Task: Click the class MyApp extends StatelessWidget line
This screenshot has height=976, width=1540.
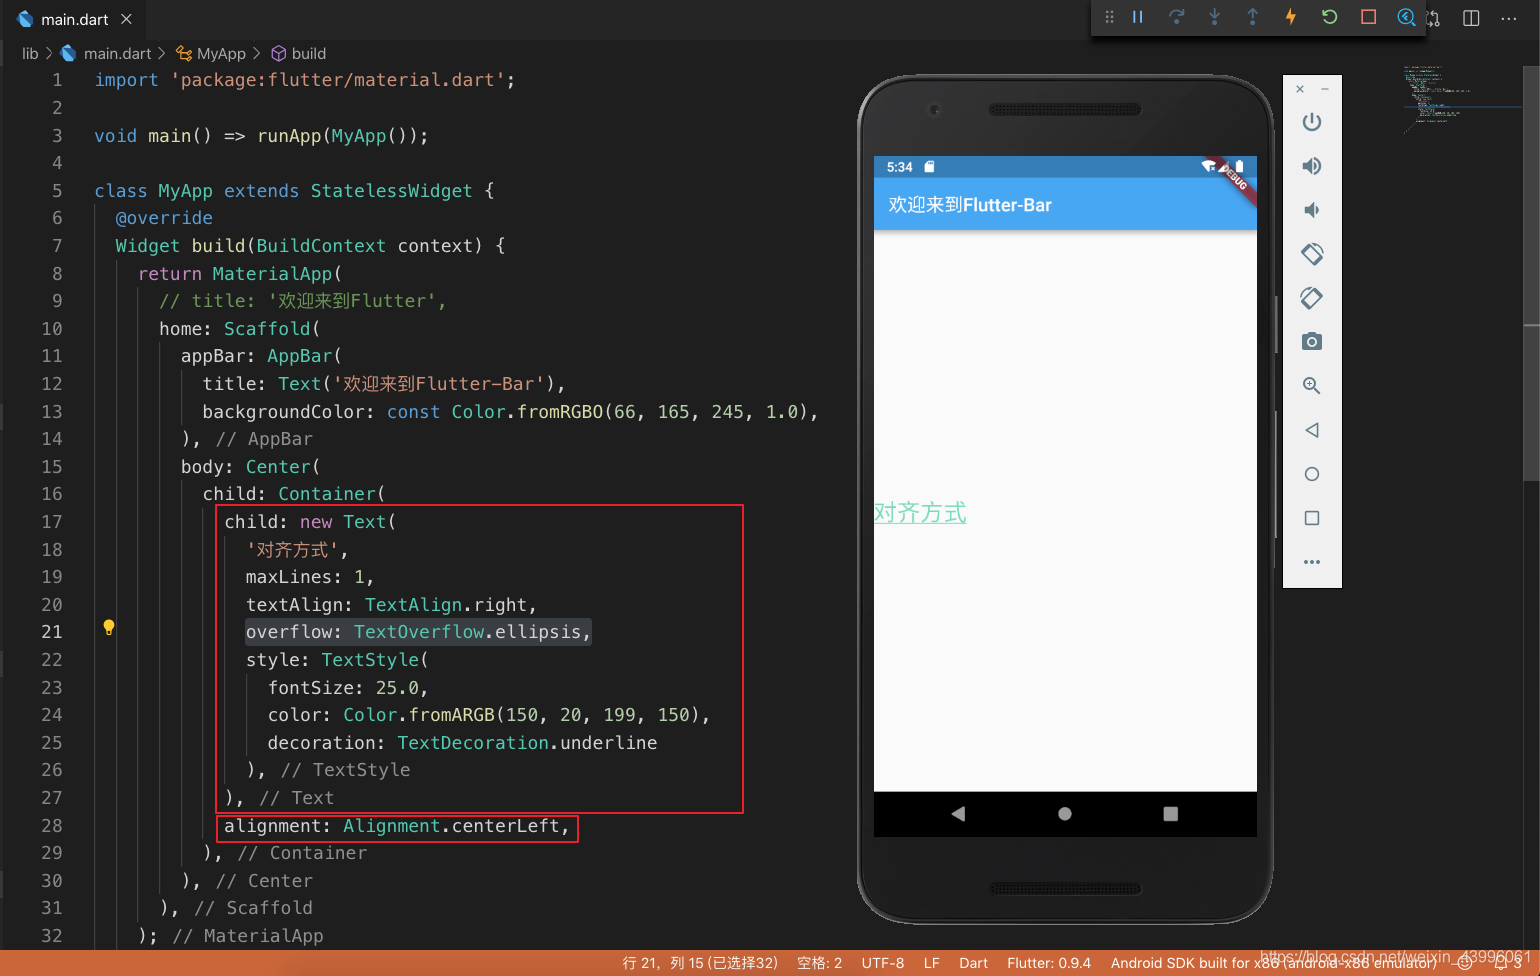Action: point(294,191)
